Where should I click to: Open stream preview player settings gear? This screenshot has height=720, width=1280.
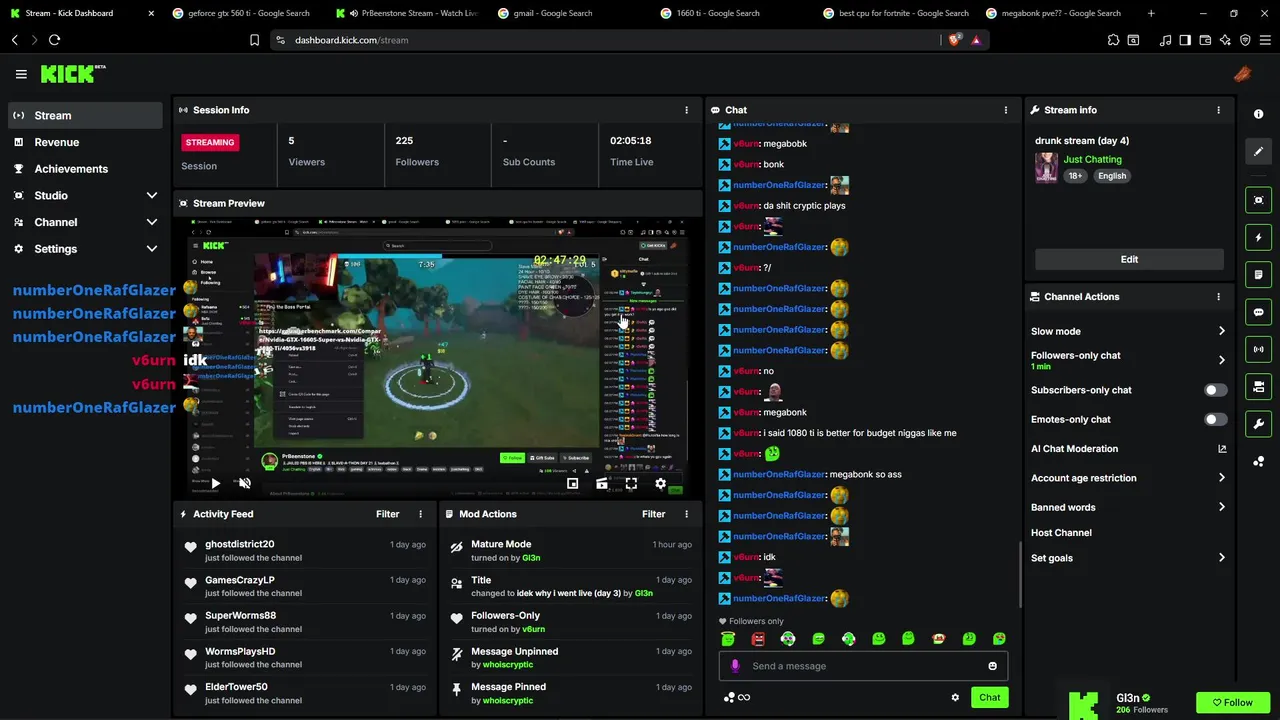click(660, 483)
